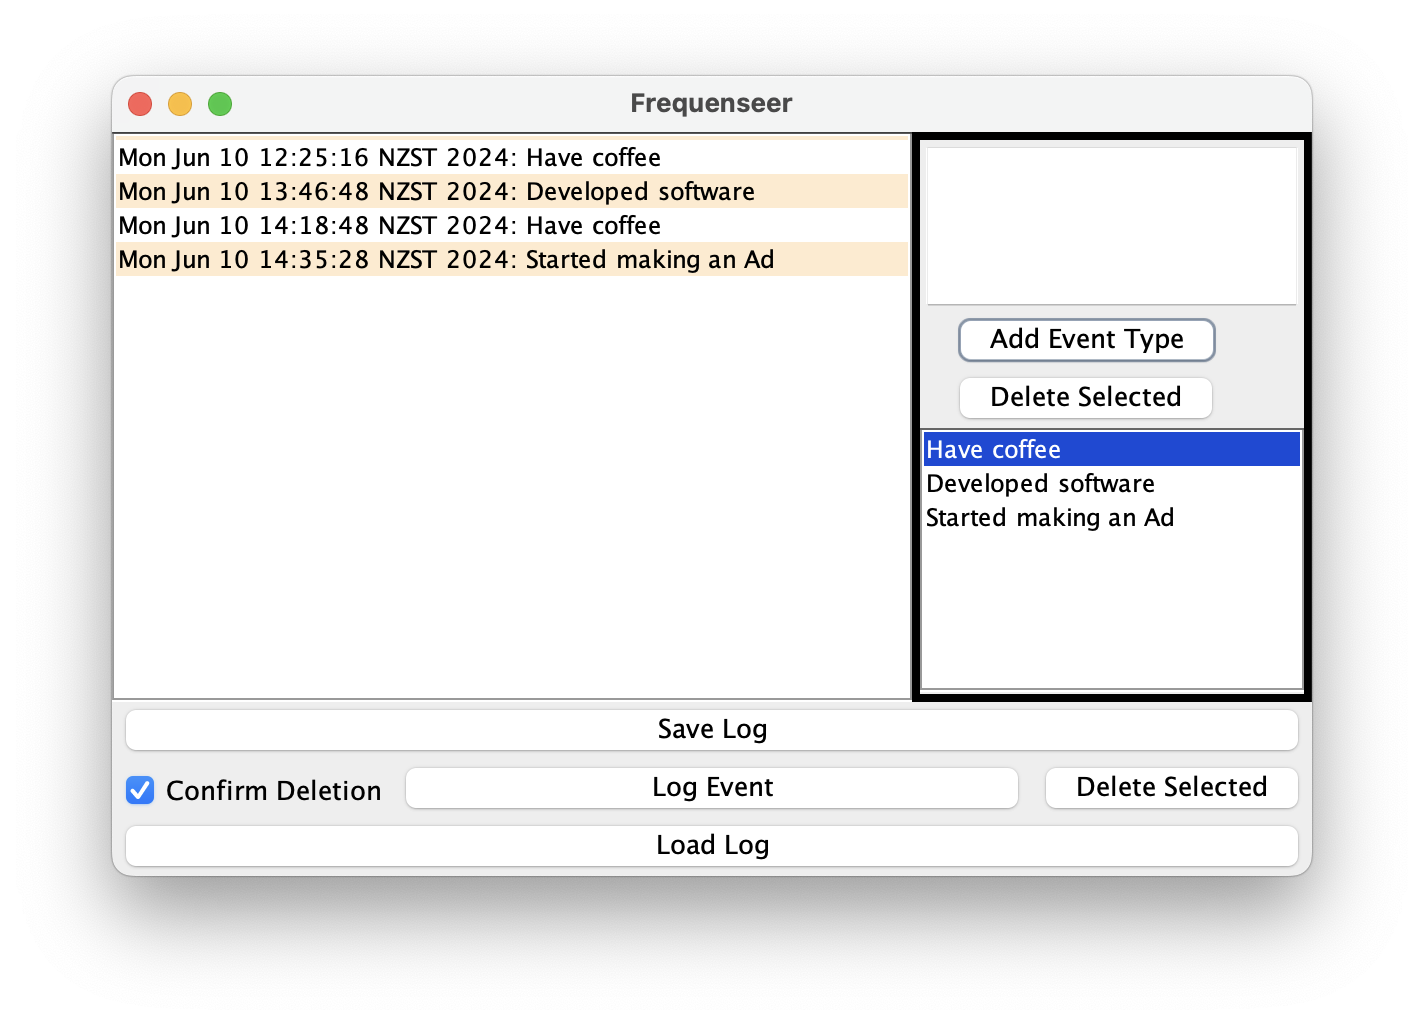Screen dimensions: 1424x1024
Task: Choose Developed software in event types list
Action: 1040,484
